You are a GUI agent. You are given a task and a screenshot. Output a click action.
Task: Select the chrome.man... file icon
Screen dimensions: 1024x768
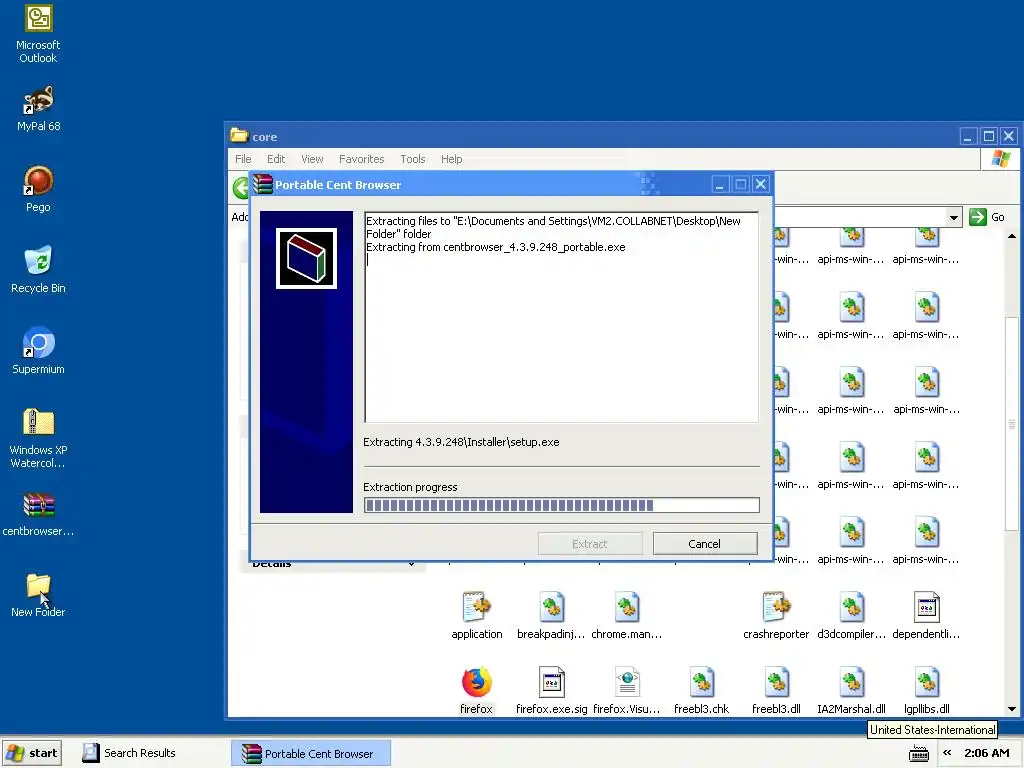click(626, 616)
